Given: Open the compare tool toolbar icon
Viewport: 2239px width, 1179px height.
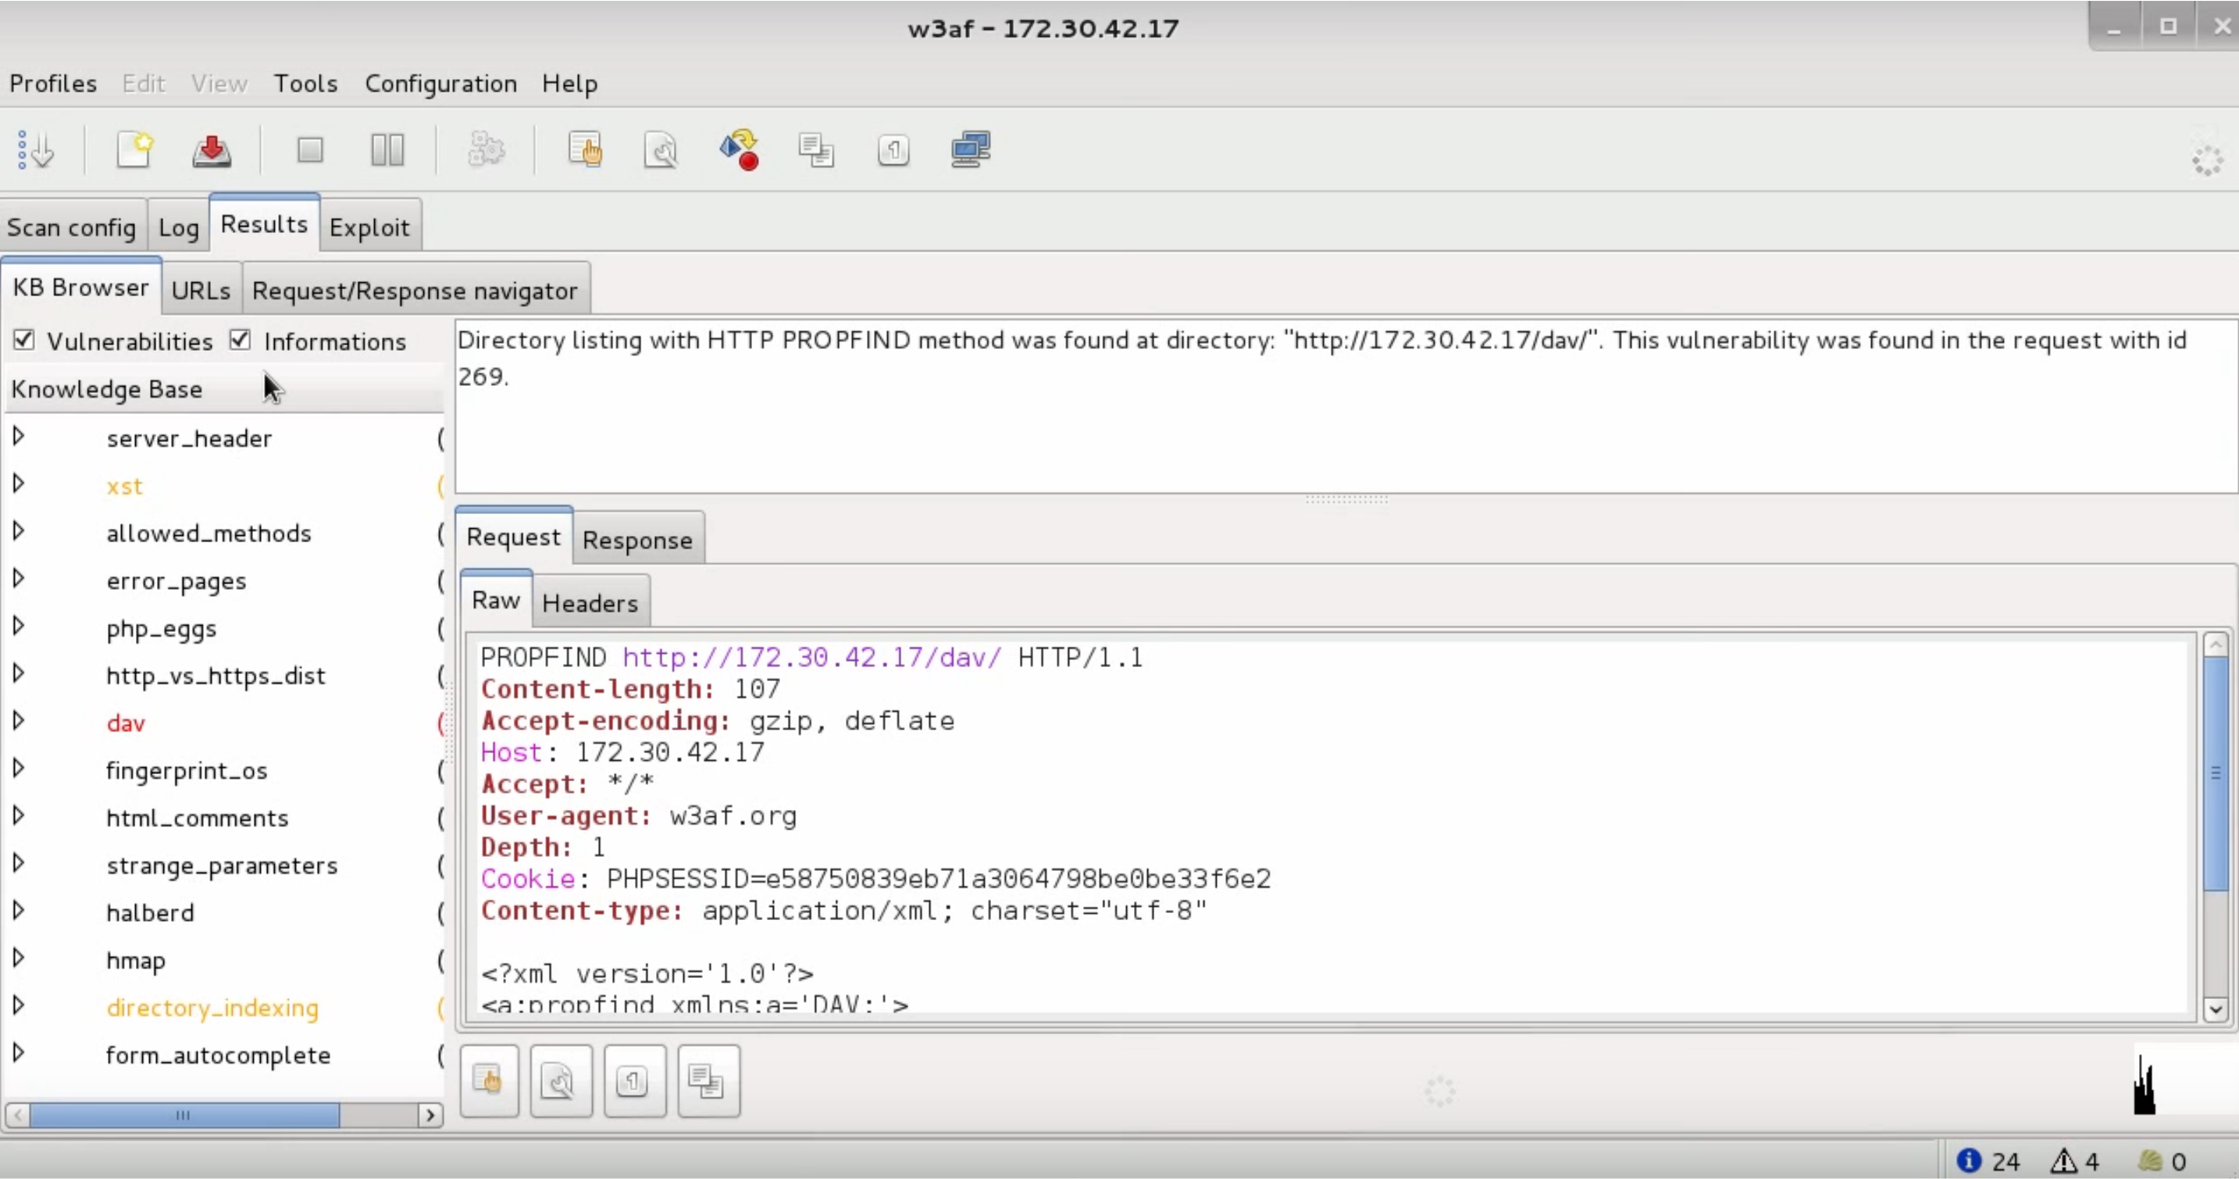Looking at the screenshot, I should pyautogui.click(x=816, y=150).
